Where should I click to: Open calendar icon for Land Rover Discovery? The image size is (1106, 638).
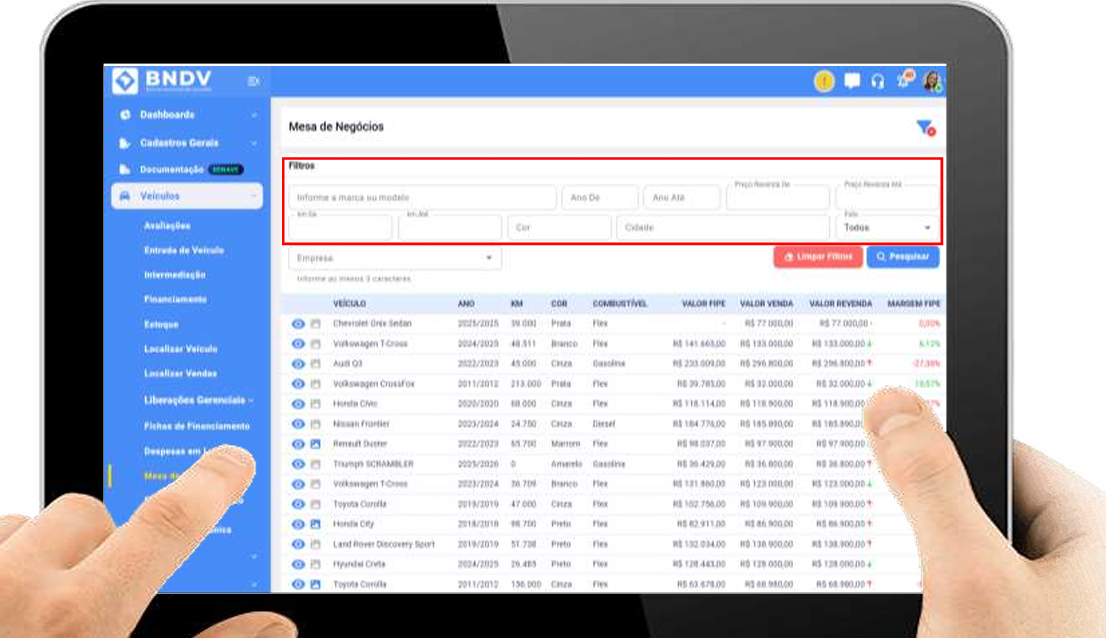click(x=315, y=544)
